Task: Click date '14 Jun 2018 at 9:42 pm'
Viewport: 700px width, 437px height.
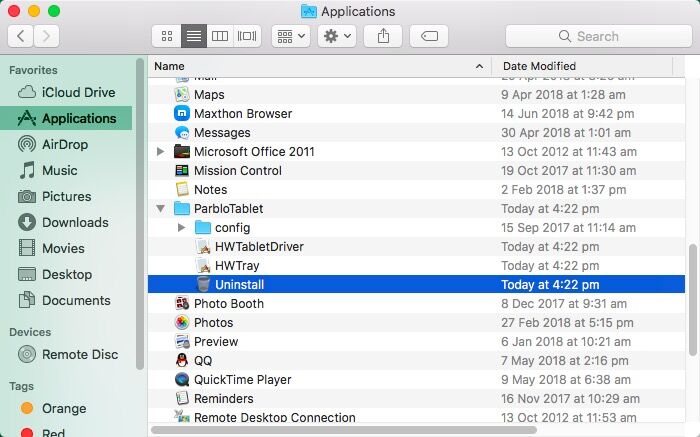Action: tap(567, 114)
